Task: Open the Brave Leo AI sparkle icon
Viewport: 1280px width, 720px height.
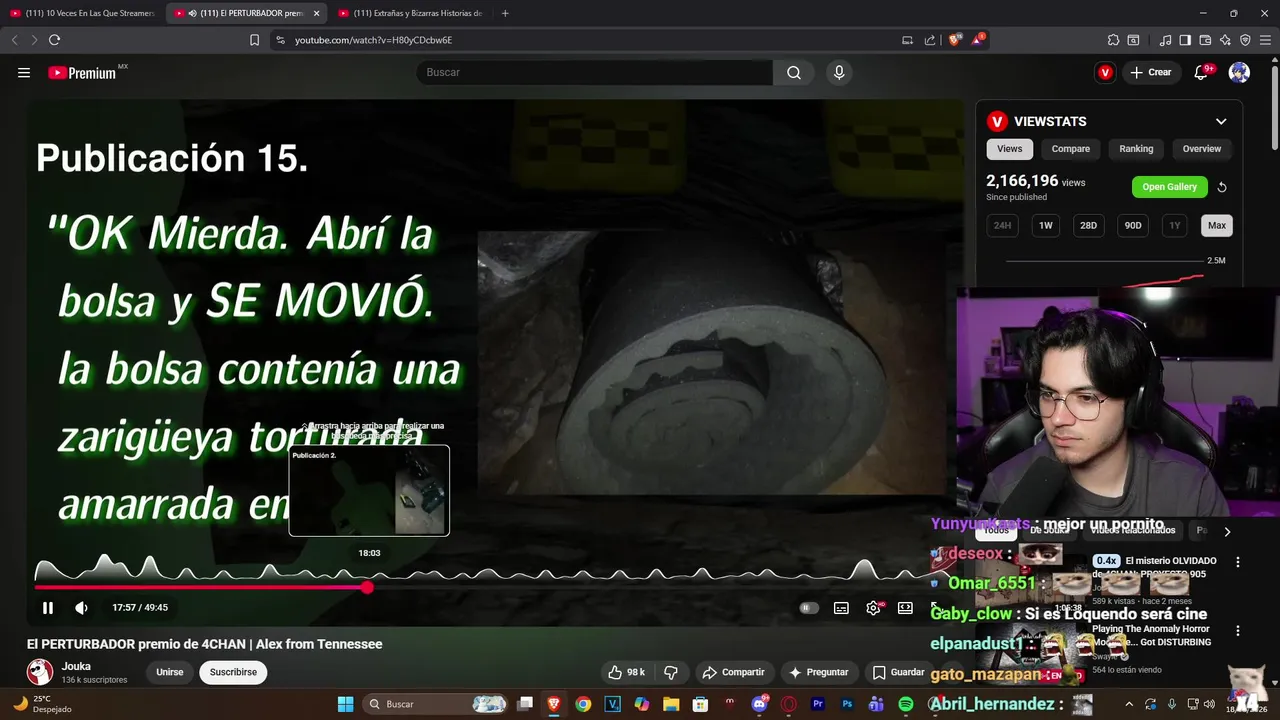Action: [x=1225, y=40]
